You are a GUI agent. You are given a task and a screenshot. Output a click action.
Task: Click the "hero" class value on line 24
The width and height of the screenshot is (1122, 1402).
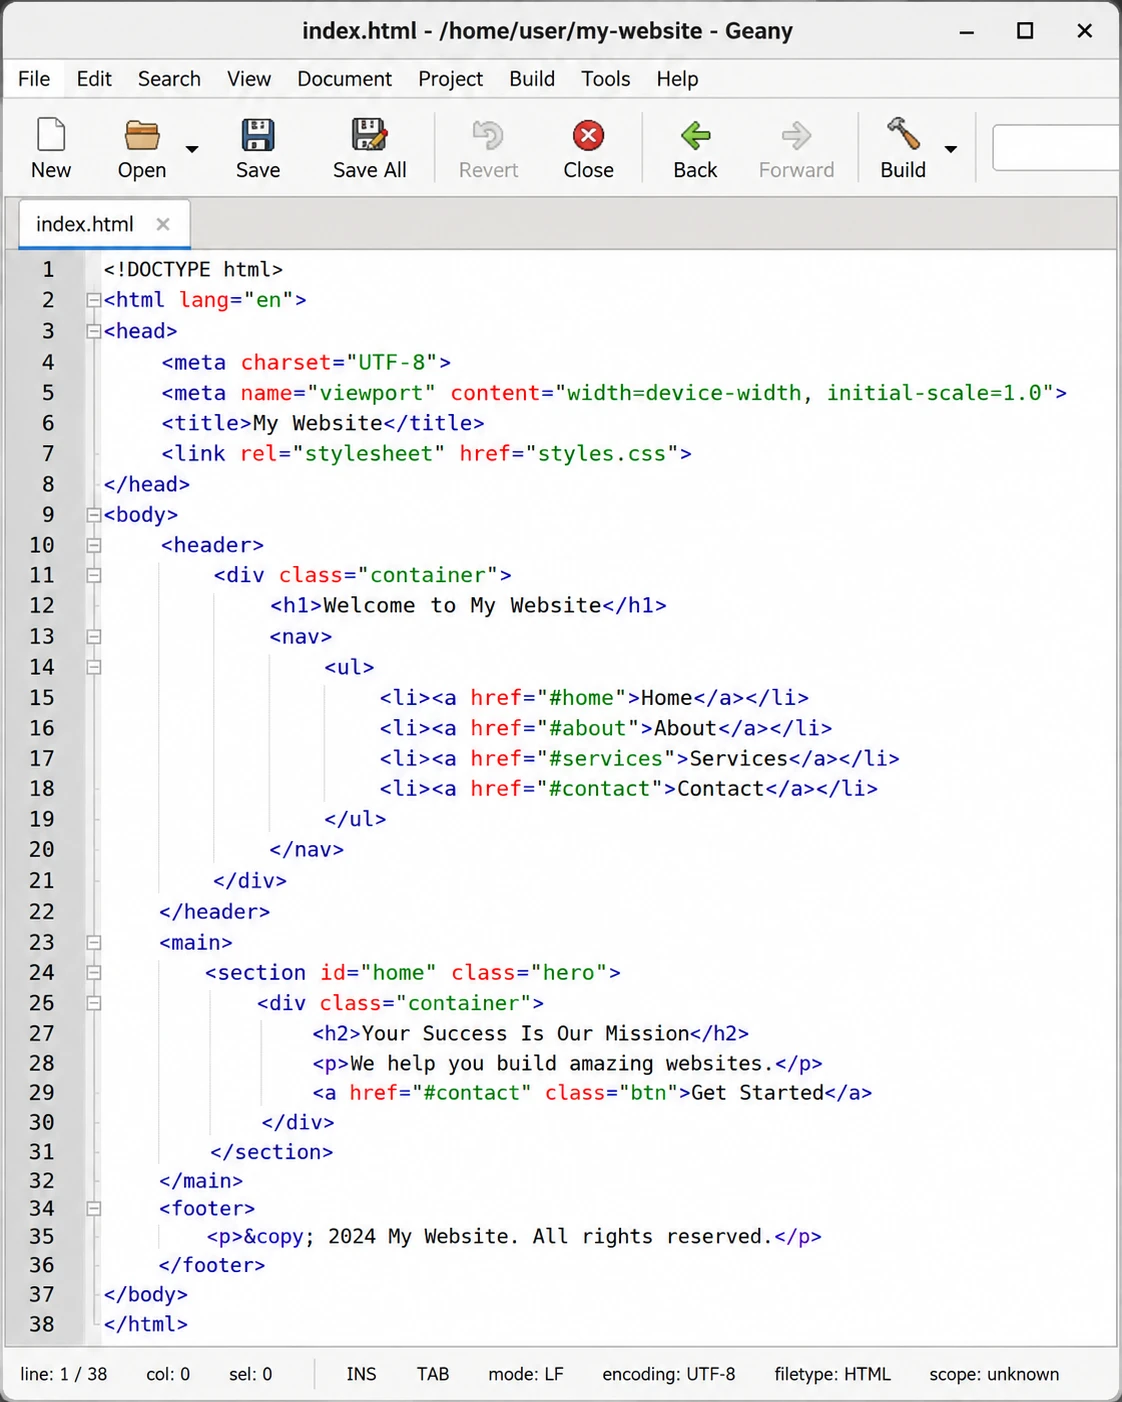[569, 972]
